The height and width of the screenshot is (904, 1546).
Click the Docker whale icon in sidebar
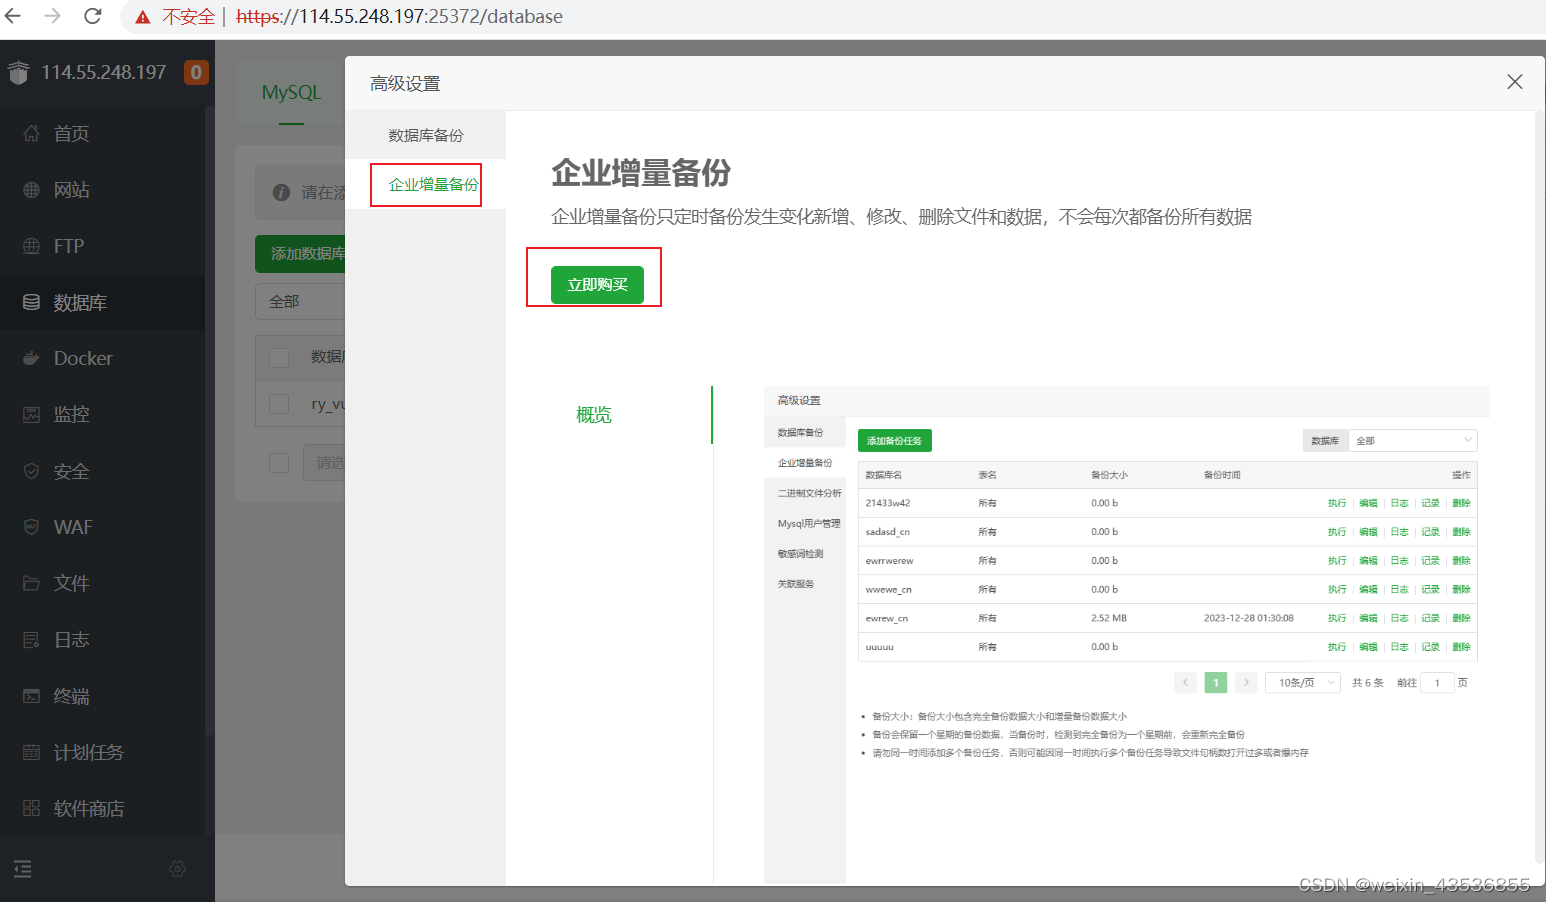[x=32, y=358]
